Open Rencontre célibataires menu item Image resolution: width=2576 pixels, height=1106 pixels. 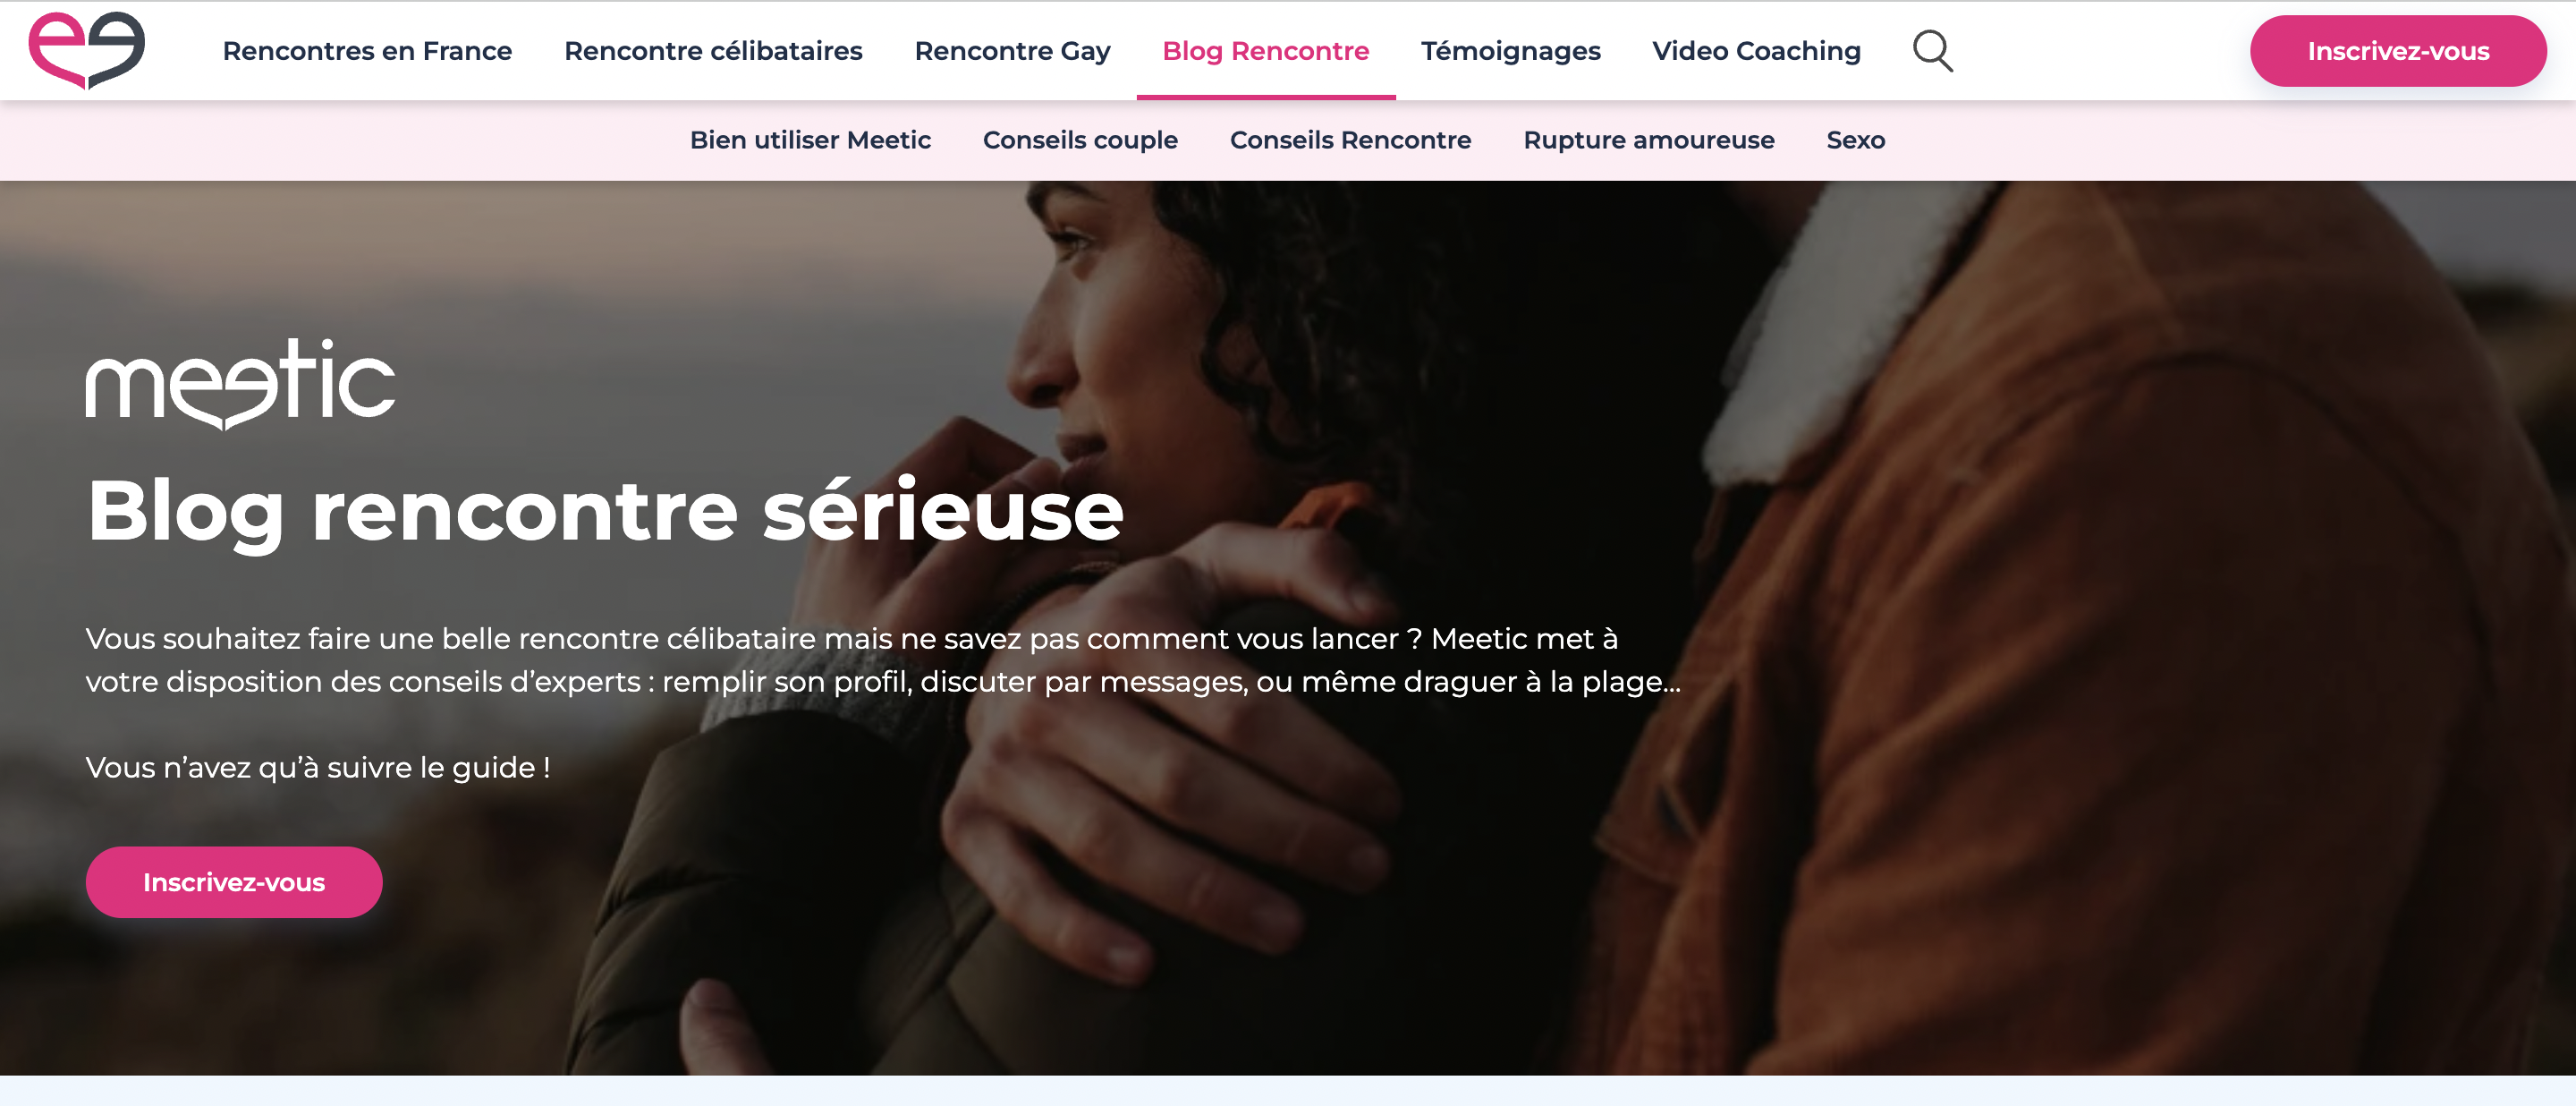pyautogui.click(x=713, y=51)
